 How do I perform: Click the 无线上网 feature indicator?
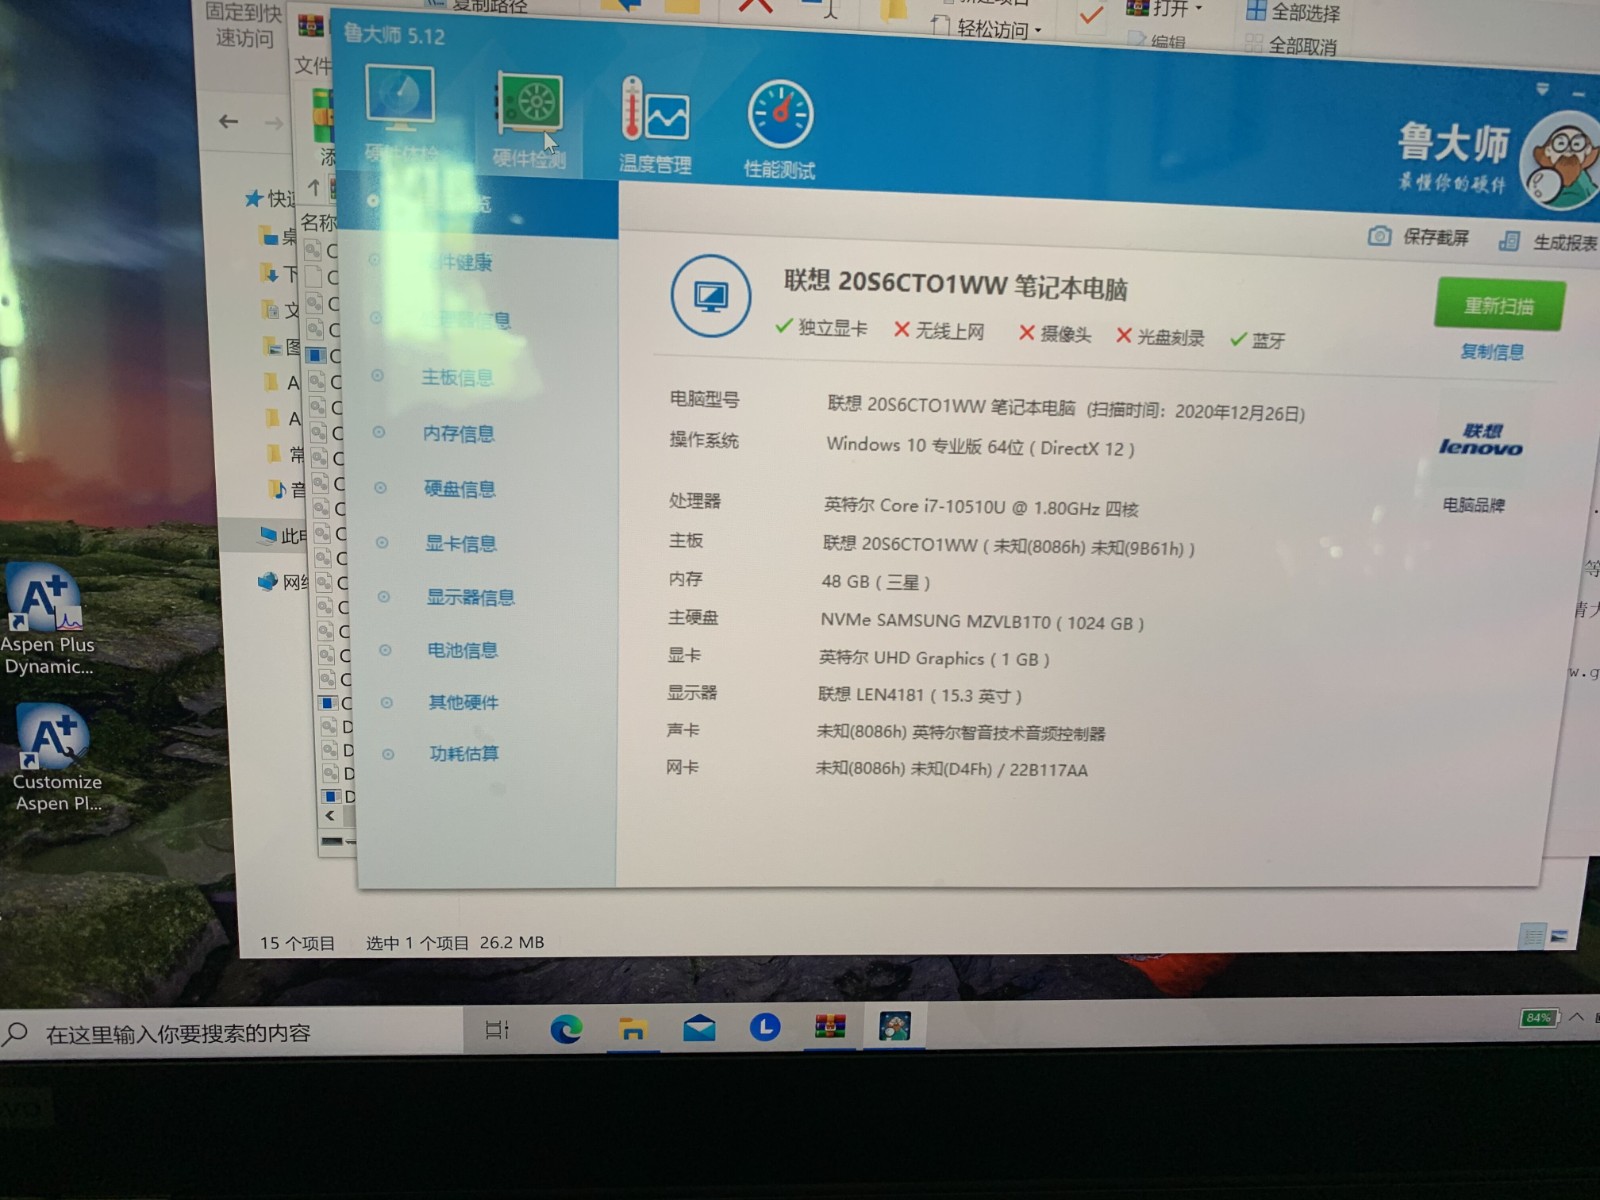939,330
